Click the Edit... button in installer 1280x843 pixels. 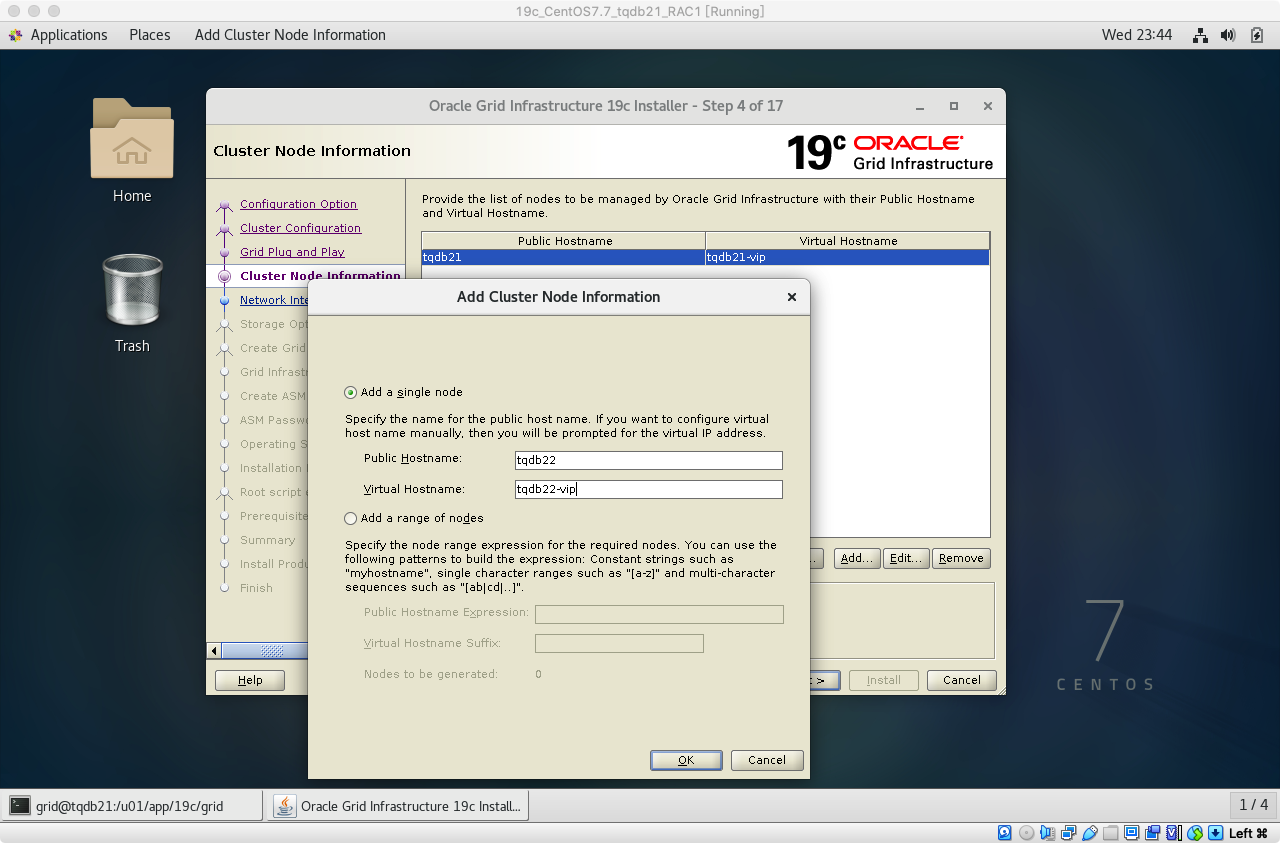click(906, 558)
